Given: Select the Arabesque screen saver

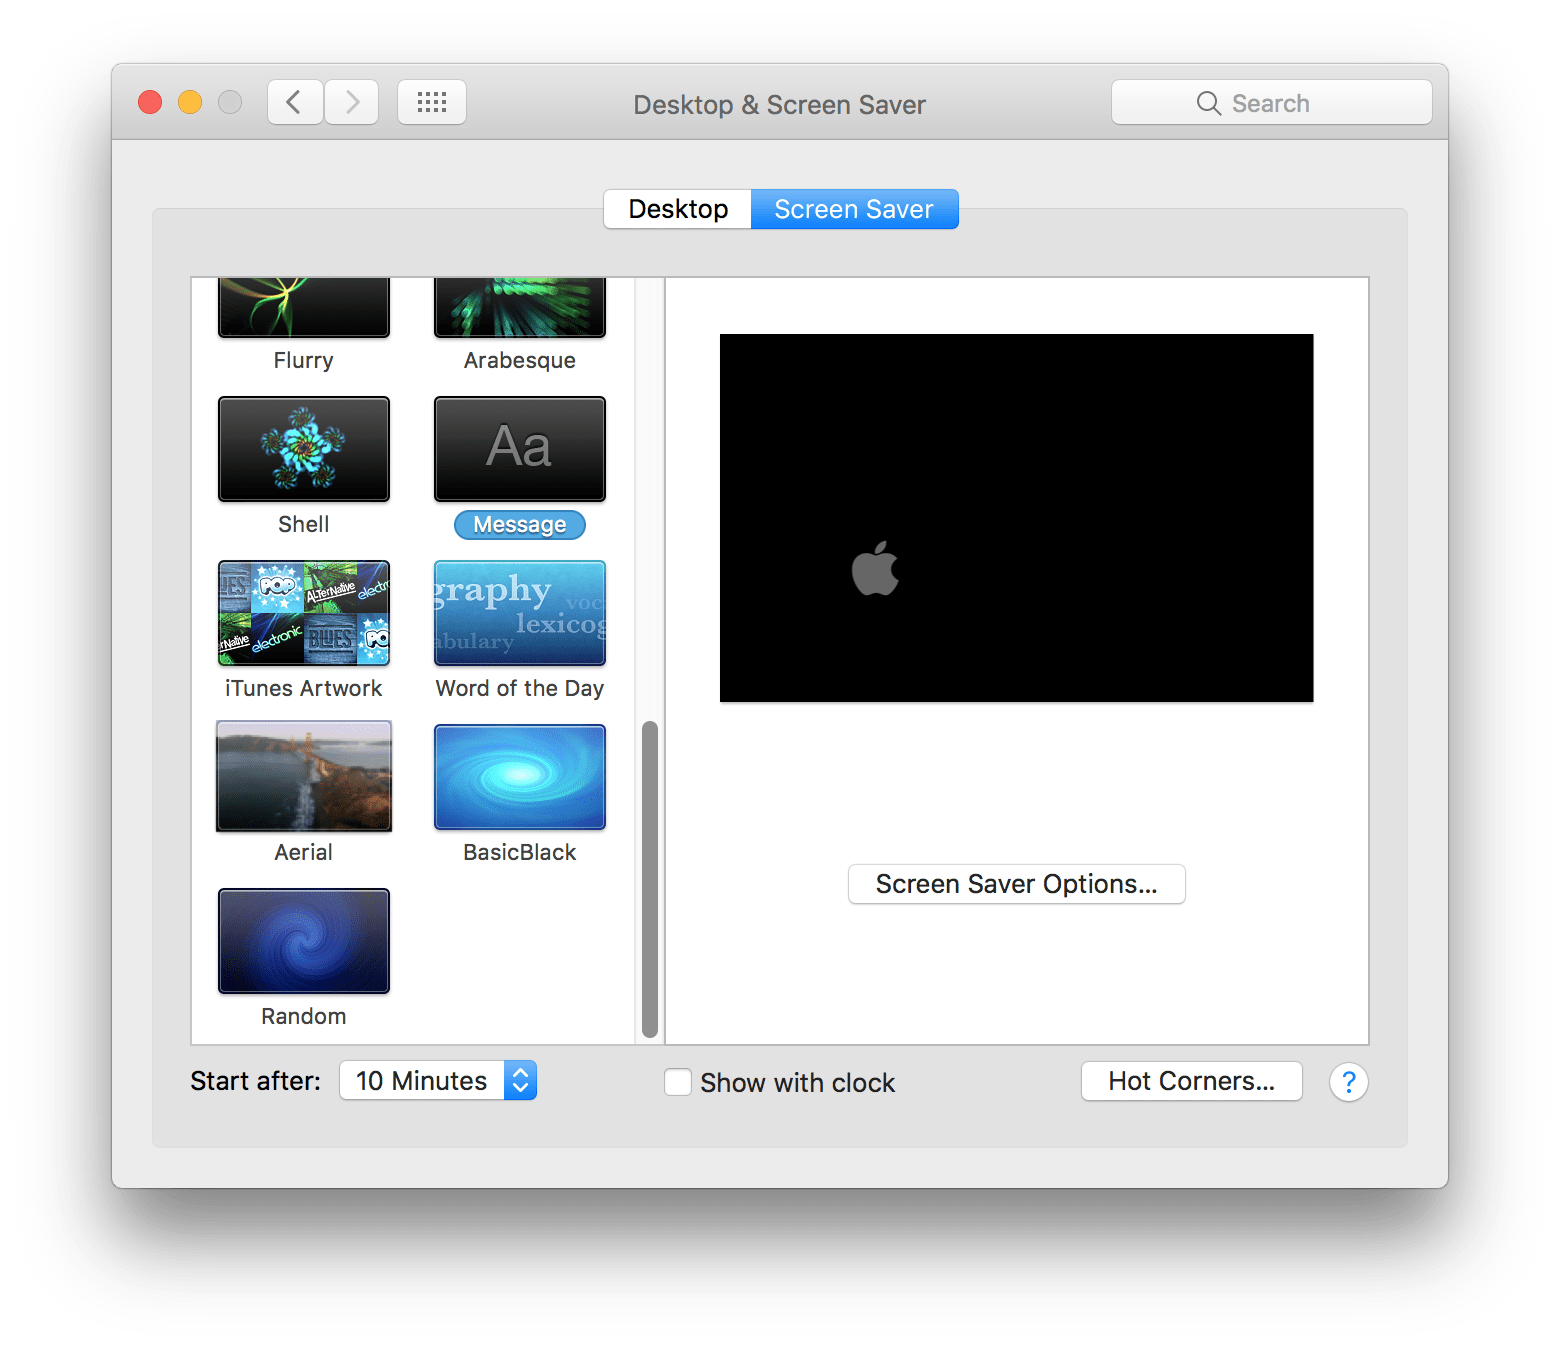Looking at the screenshot, I should click(x=519, y=307).
